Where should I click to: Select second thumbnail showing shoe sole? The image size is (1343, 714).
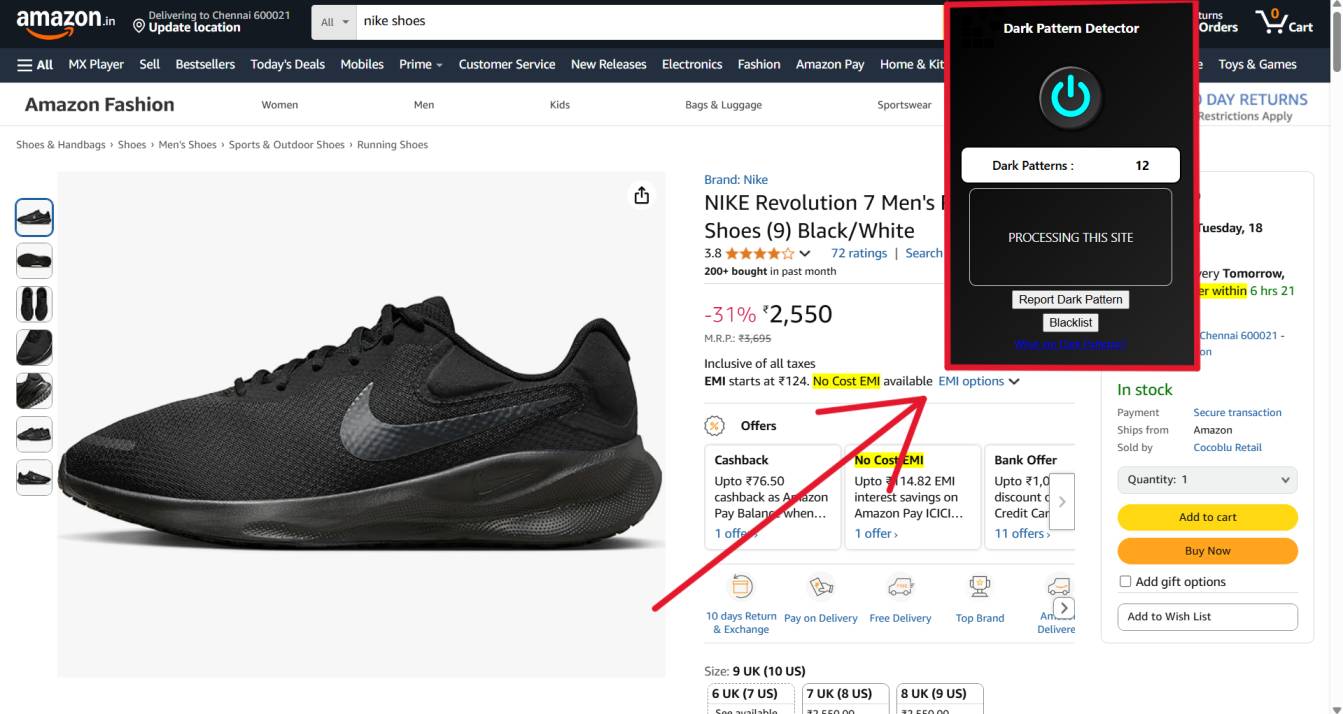point(34,261)
